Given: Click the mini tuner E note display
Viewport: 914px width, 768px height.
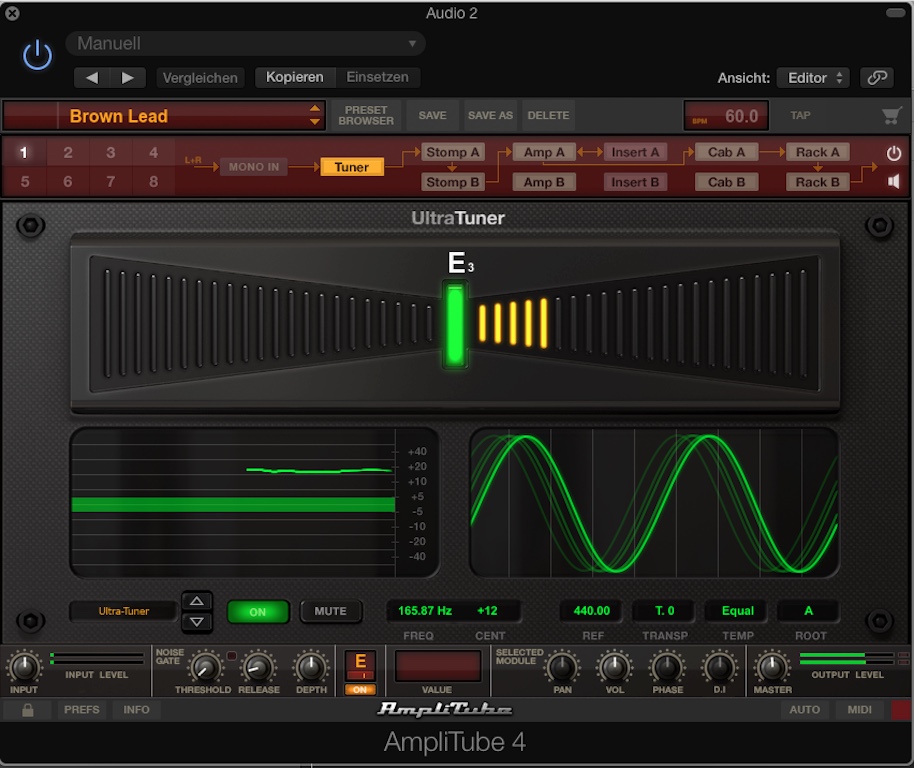Looking at the screenshot, I should tap(360, 665).
